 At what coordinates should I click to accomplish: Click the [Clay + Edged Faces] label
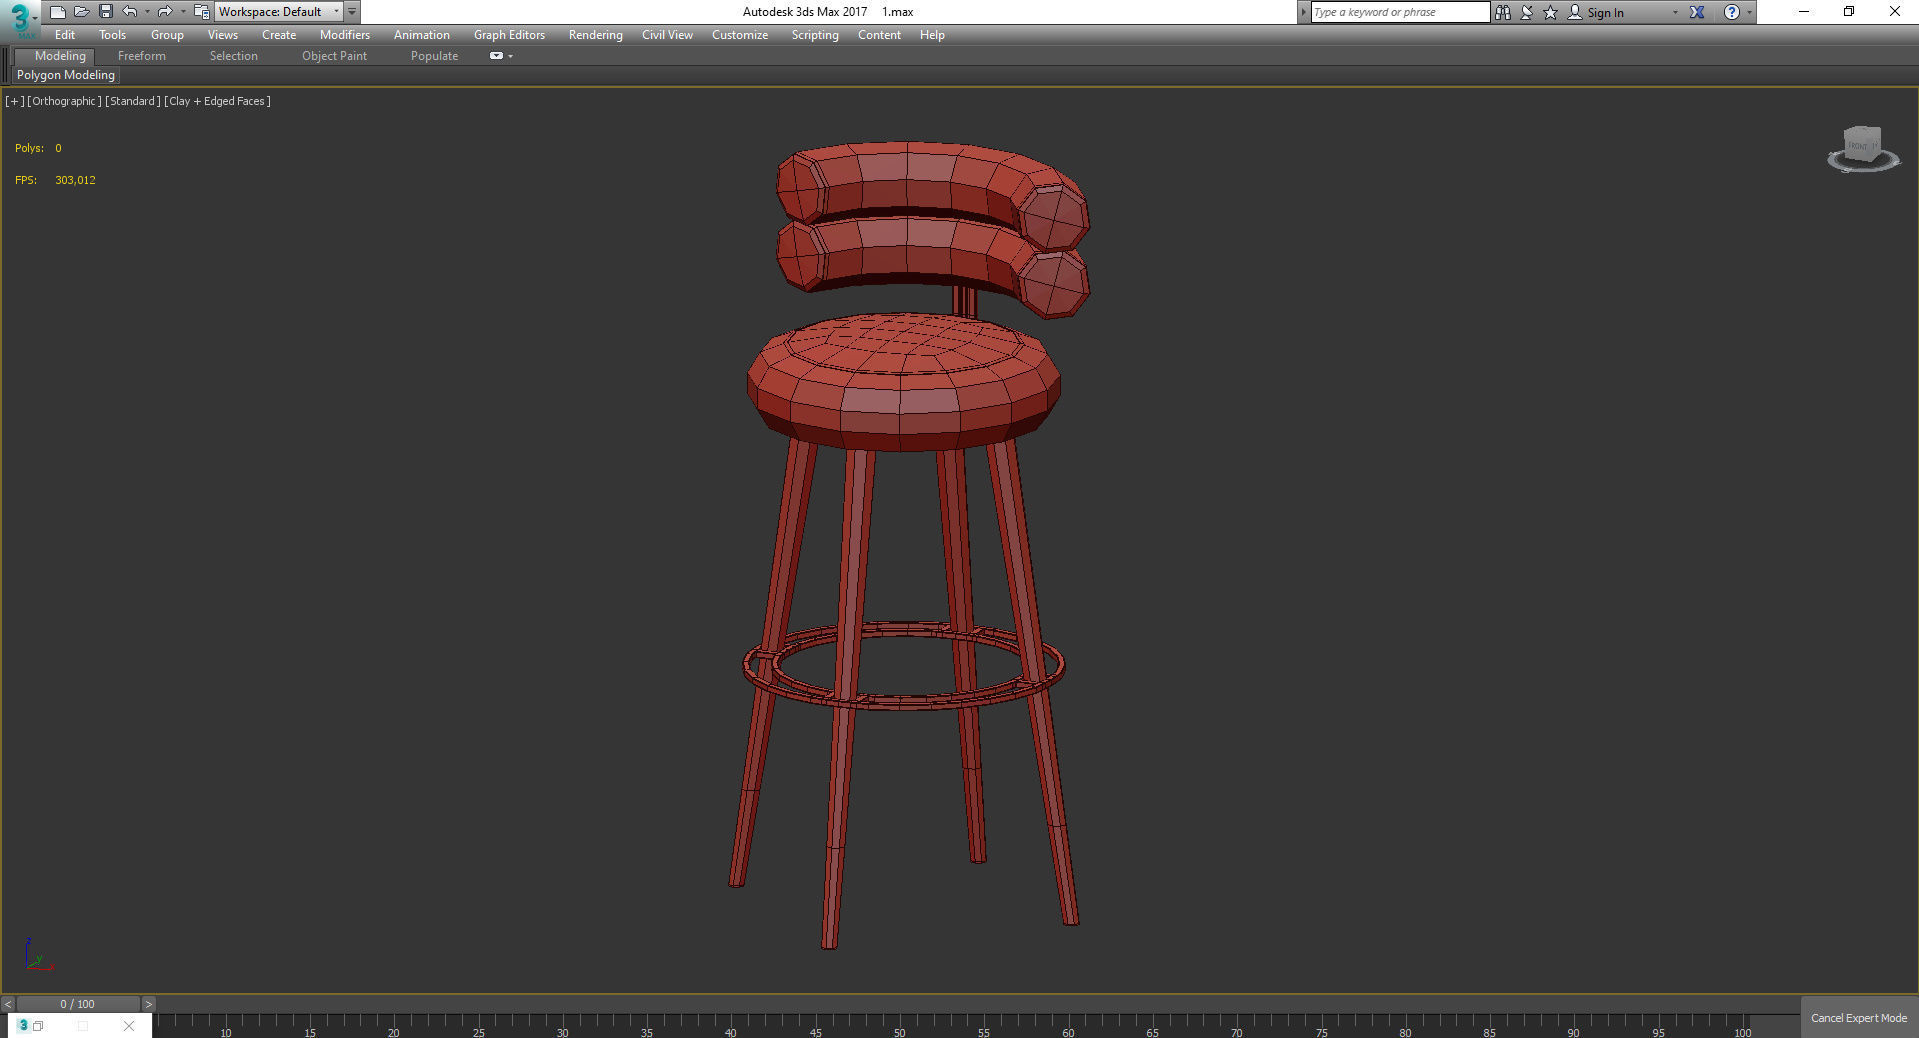pos(217,101)
